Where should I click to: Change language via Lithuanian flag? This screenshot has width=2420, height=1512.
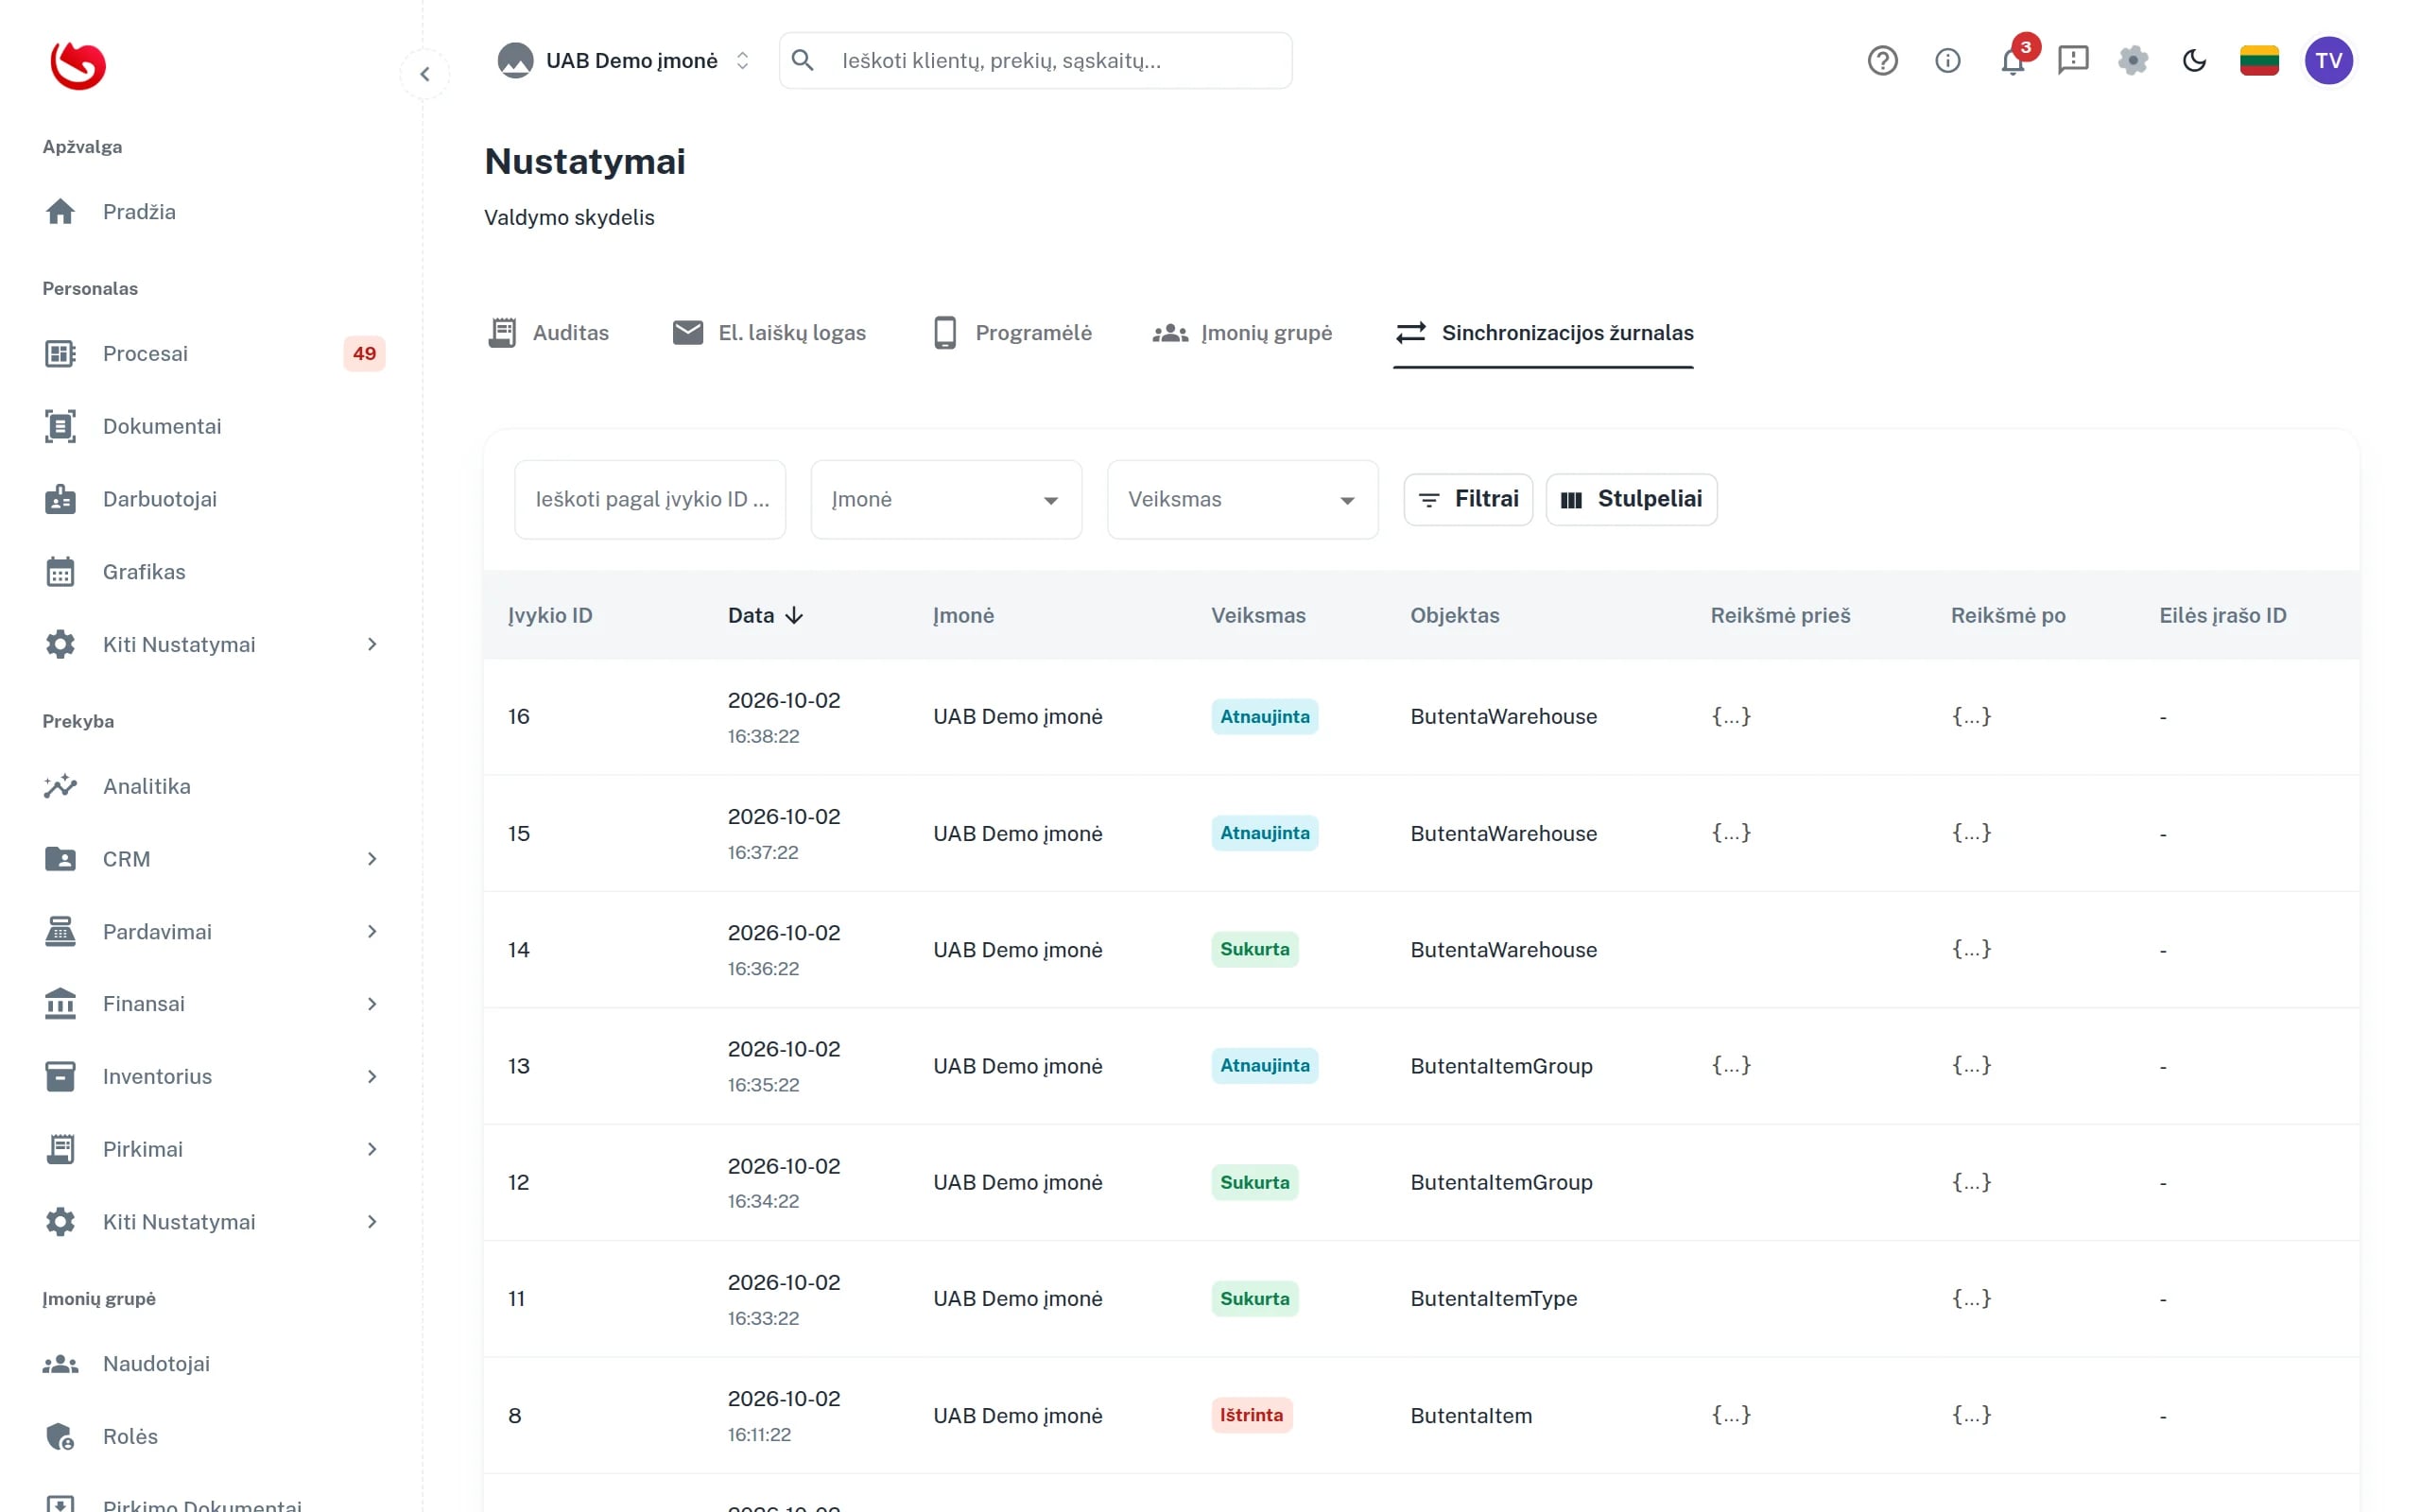(x=2259, y=61)
